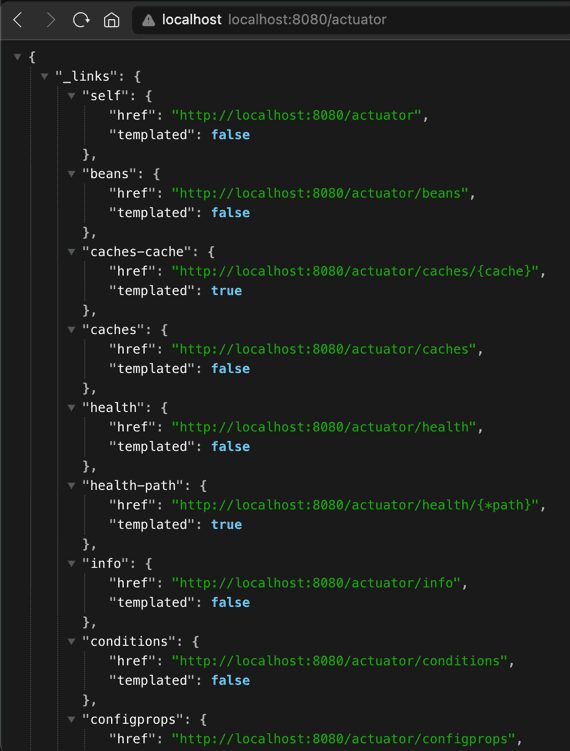Image resolution: width=570 pixels, height=751 pixels.
Task: Collapse the "health" node
Action: [71, 408]
